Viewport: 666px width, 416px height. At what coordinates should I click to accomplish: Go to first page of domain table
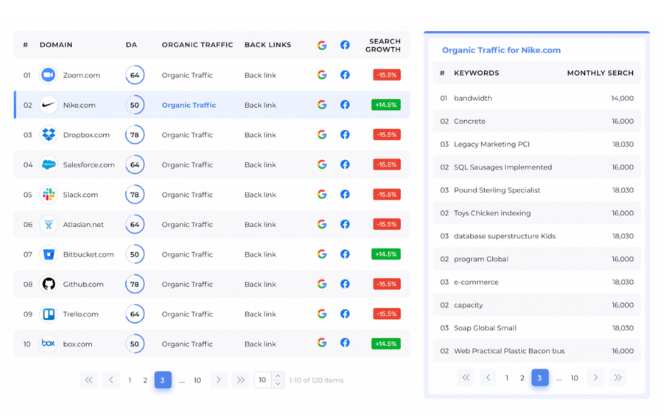point(89,380)
